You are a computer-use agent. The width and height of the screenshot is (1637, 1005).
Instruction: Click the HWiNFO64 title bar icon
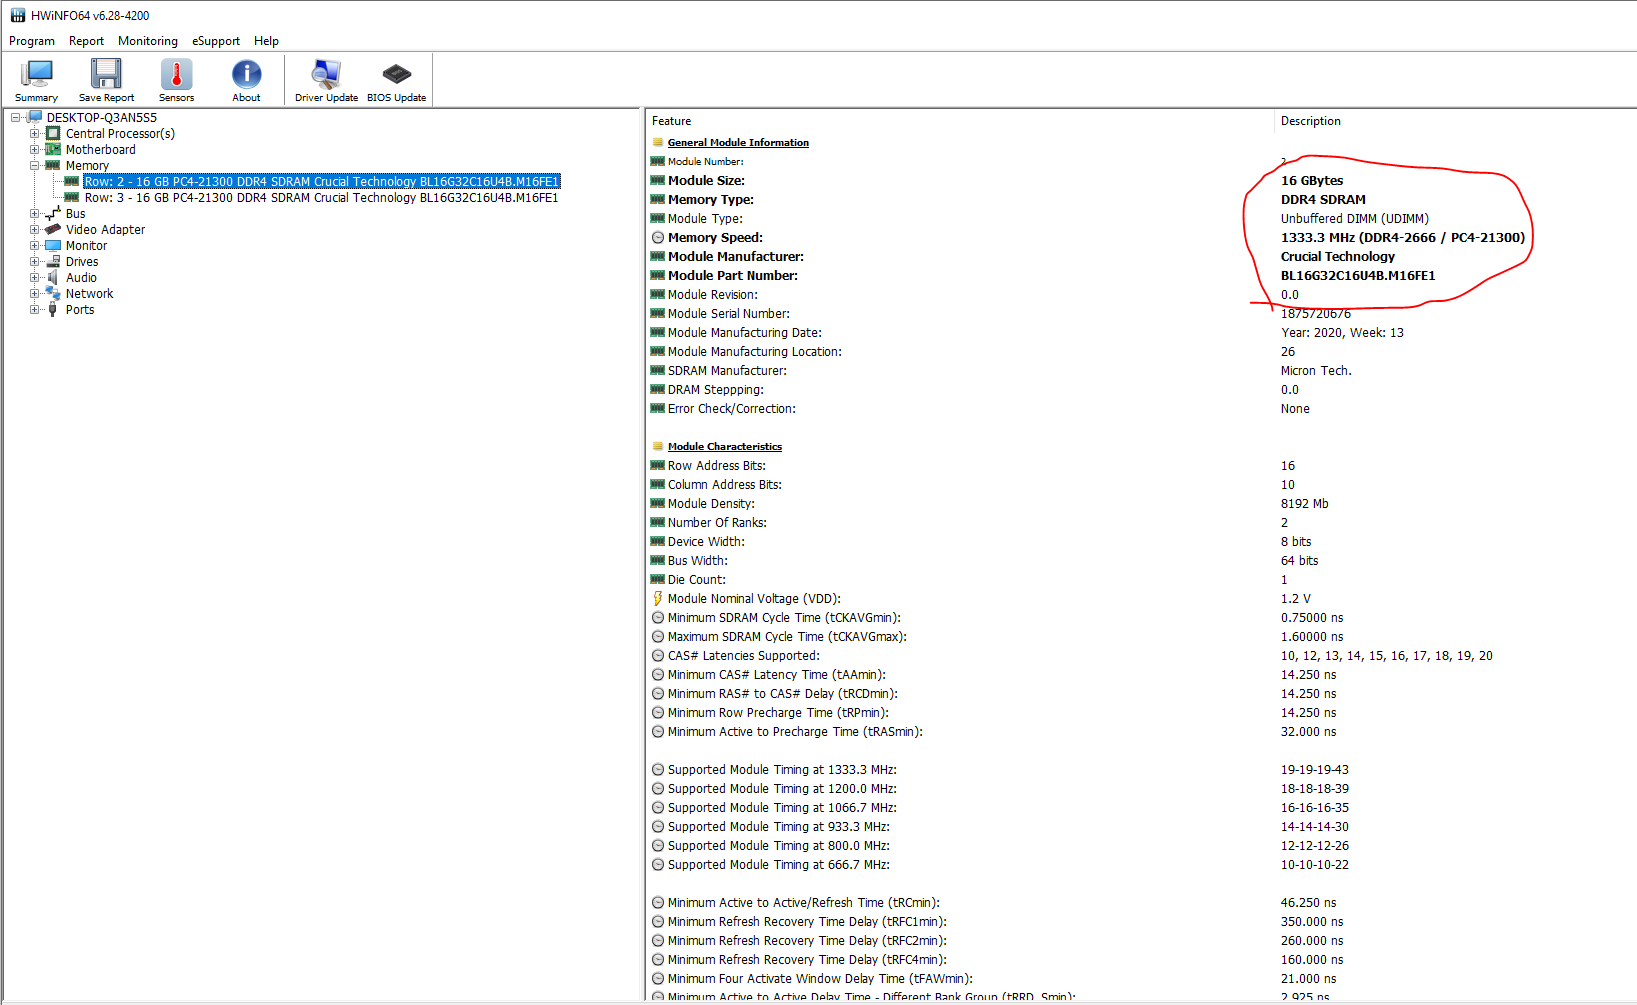17,15
